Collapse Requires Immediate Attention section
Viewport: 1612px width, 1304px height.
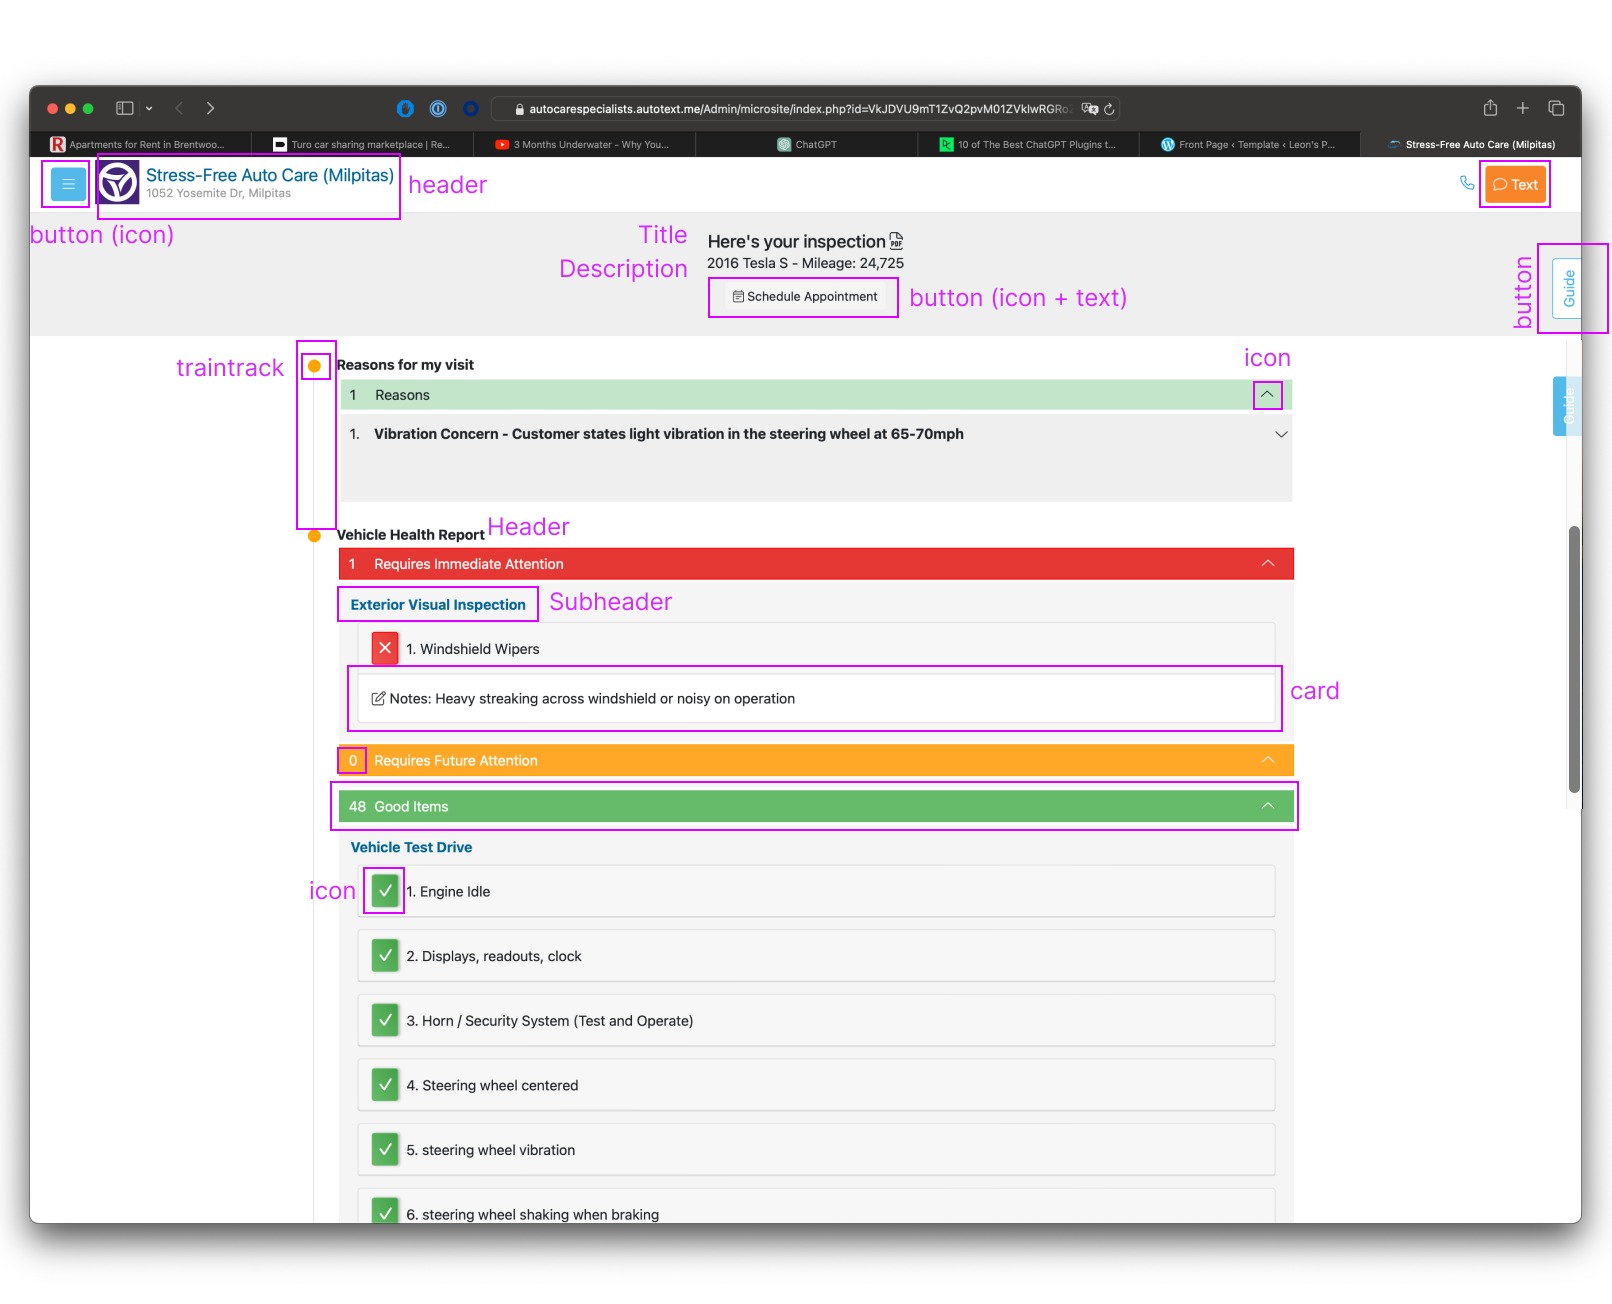1268,564
